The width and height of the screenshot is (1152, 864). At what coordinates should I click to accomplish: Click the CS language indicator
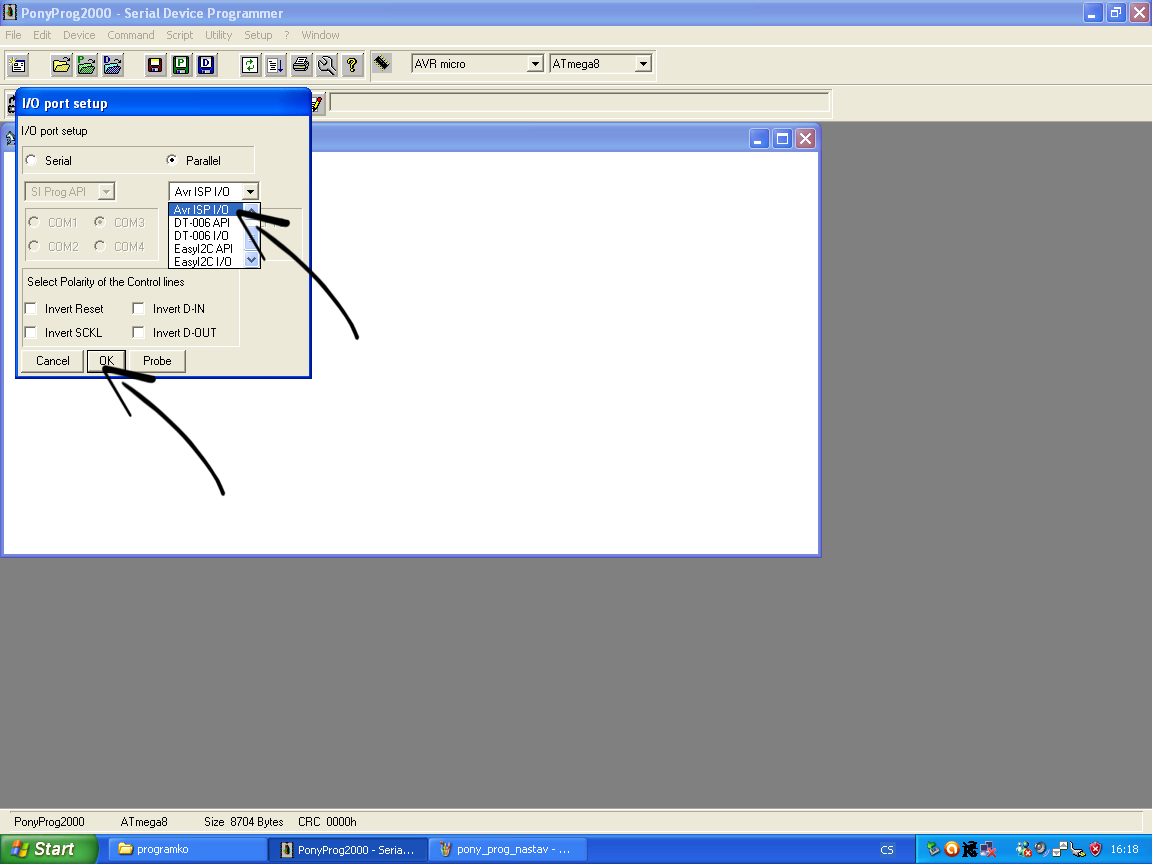887,849
